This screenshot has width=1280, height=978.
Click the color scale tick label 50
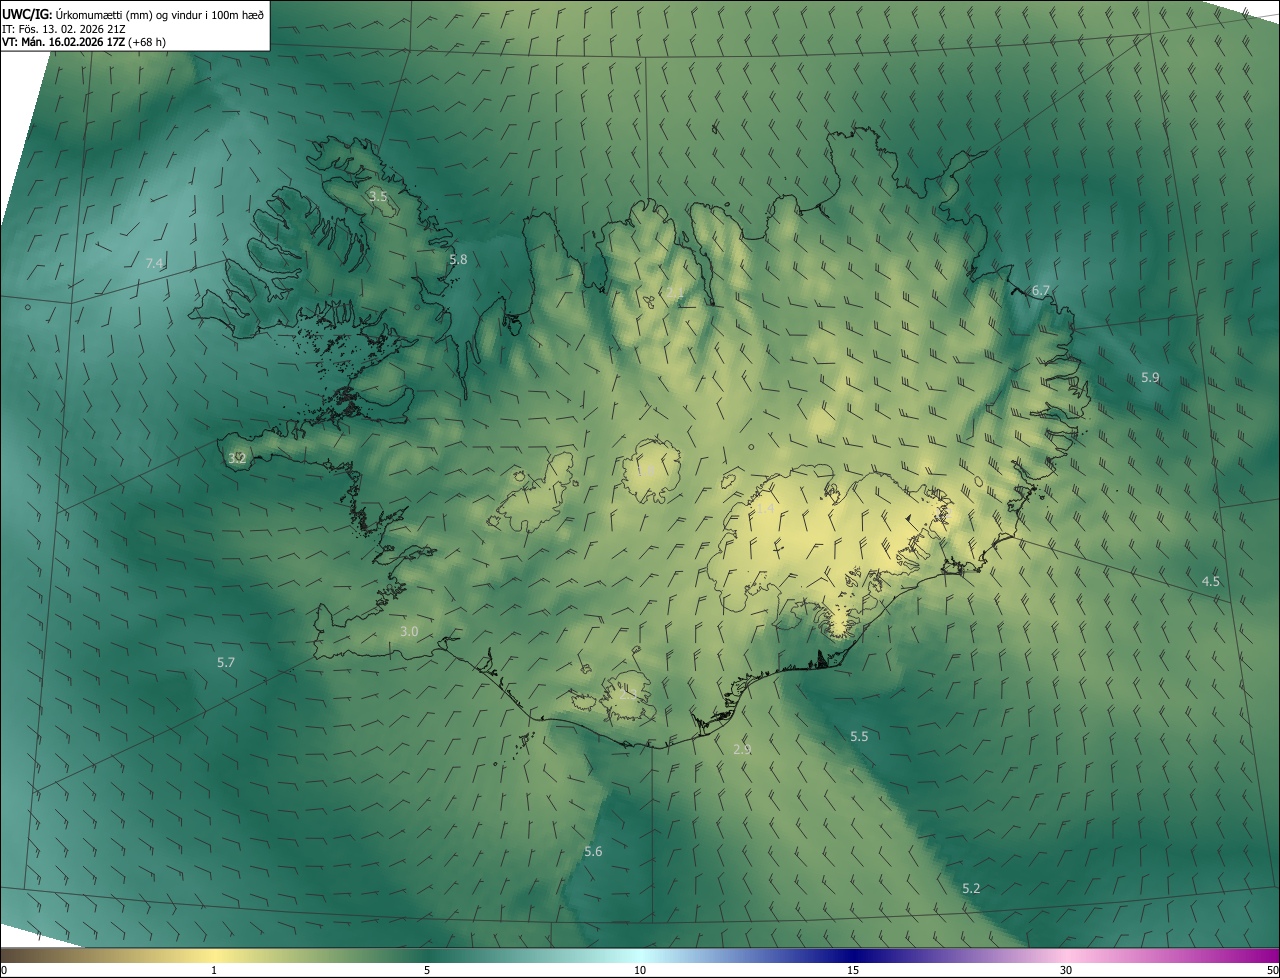(x=1272, y=970)
